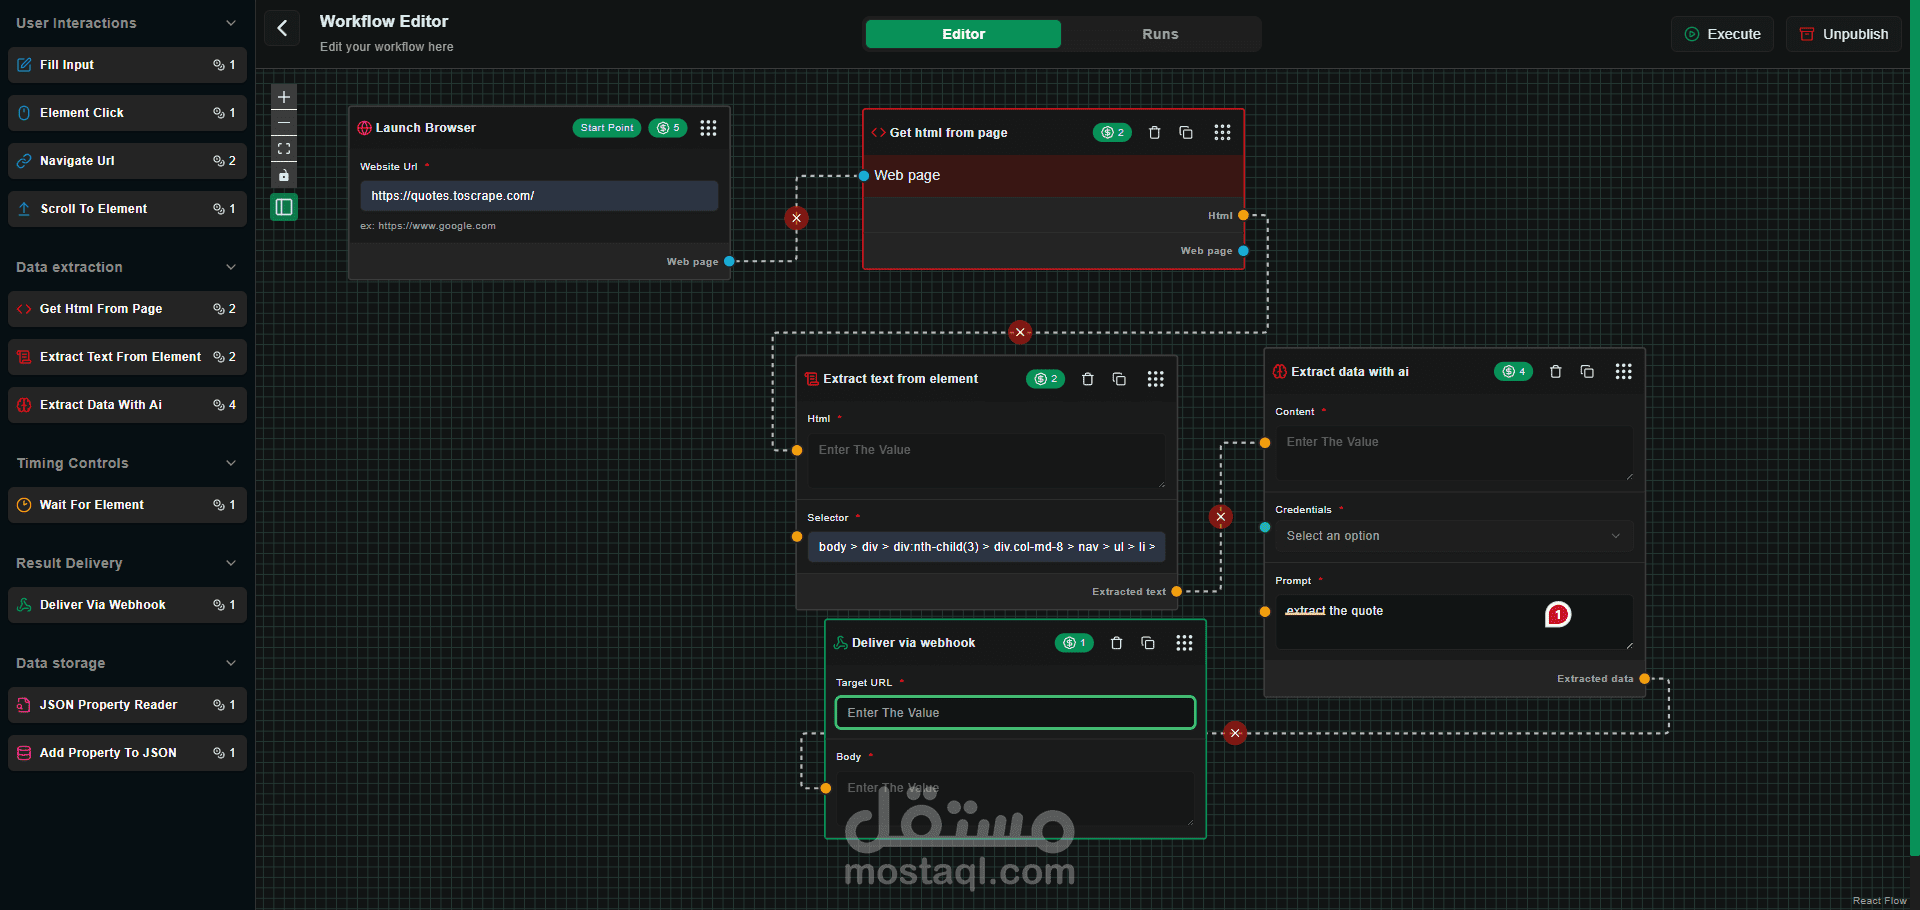Click the Execute button

[x=1722, y=33]
